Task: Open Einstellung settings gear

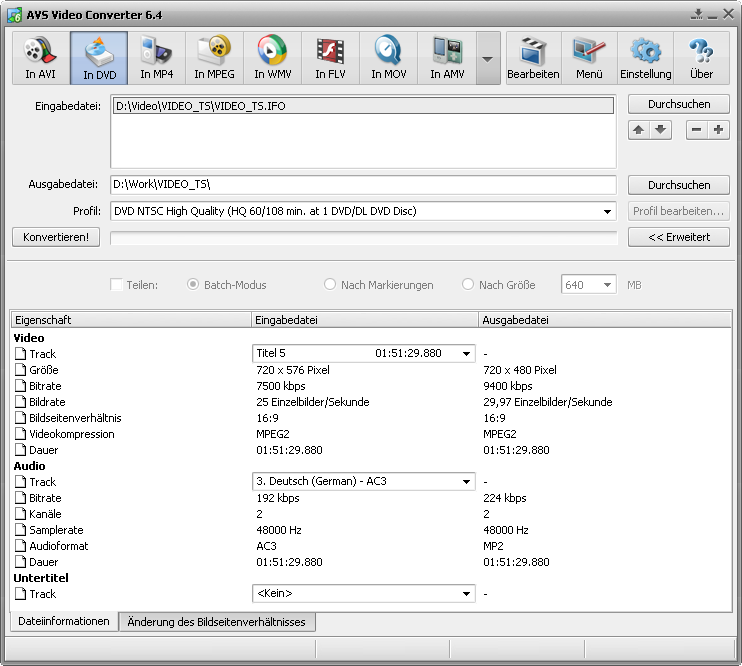Action: (645, 58)
